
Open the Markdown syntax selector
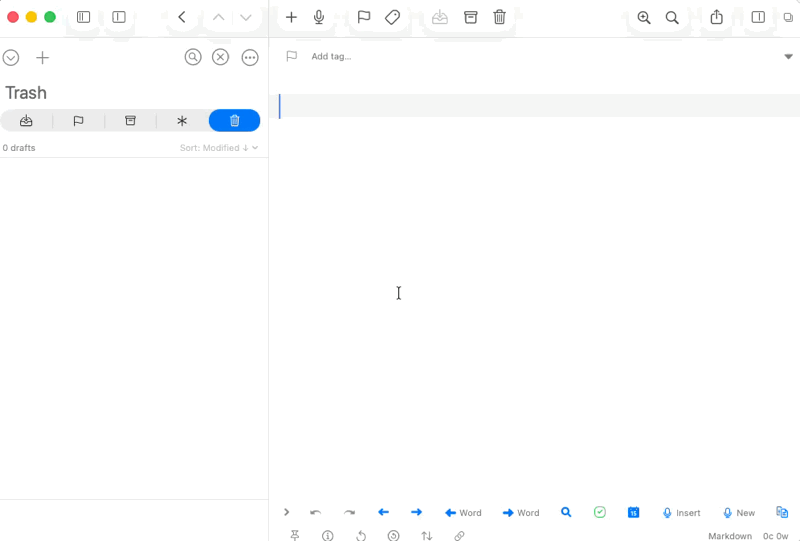pos(730,536)
